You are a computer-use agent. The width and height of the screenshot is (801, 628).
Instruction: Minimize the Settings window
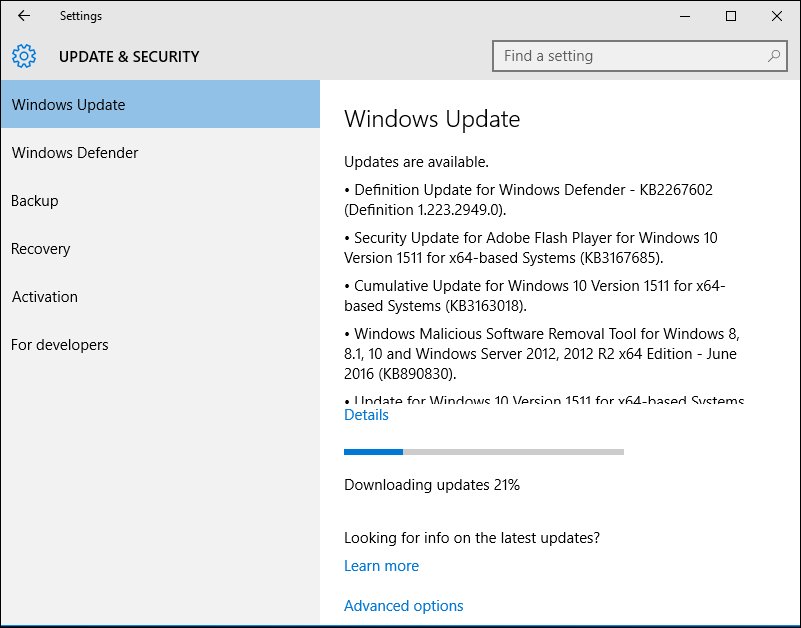coord(685,16)
